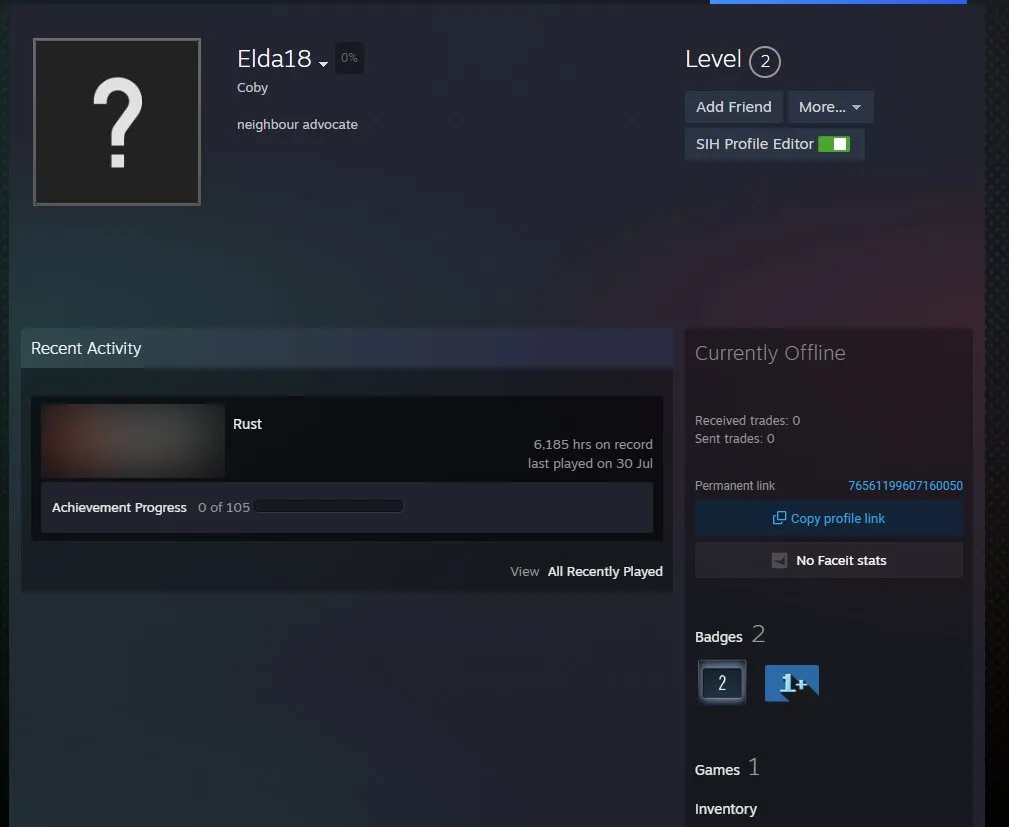Viewport: 1009px width, 827px height.
Task: Click the neighbour advocate profile summary text
Action: pos(297,125)
